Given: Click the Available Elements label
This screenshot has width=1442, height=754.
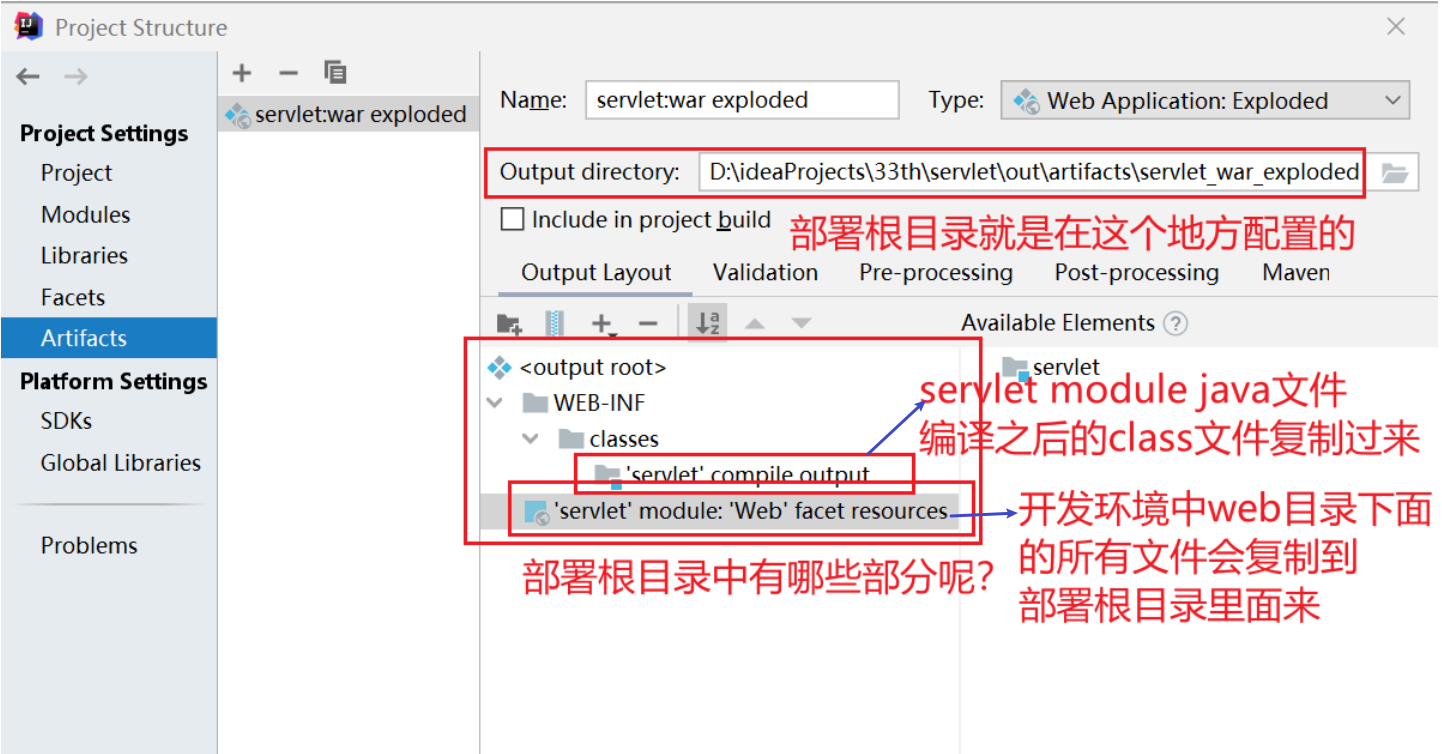Looking at the screenshot, I should click(x=1058, y=324).
